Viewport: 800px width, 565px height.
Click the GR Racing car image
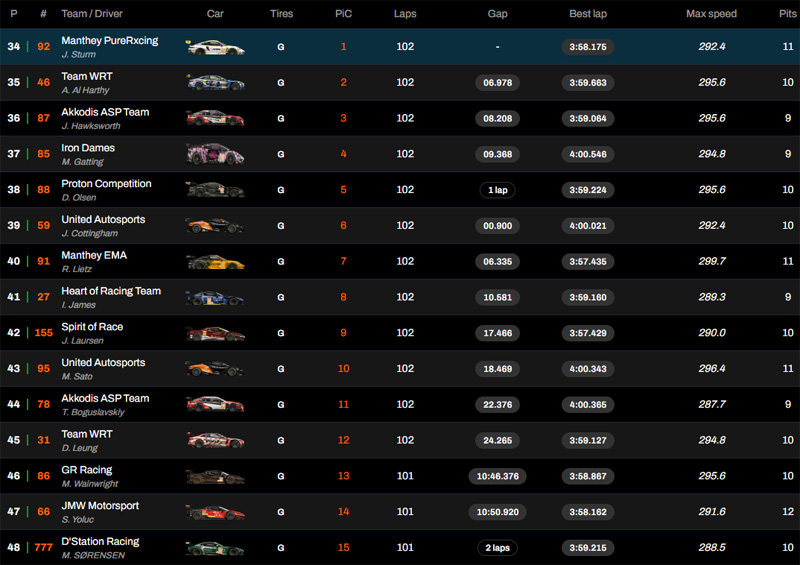[215, 477]
